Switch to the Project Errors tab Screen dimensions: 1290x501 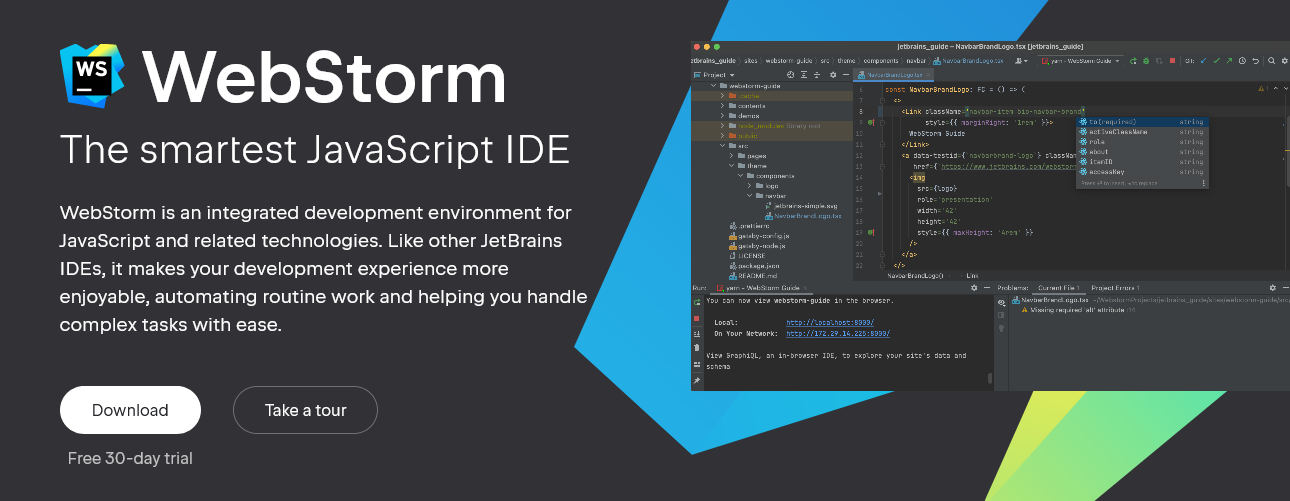1115,288
